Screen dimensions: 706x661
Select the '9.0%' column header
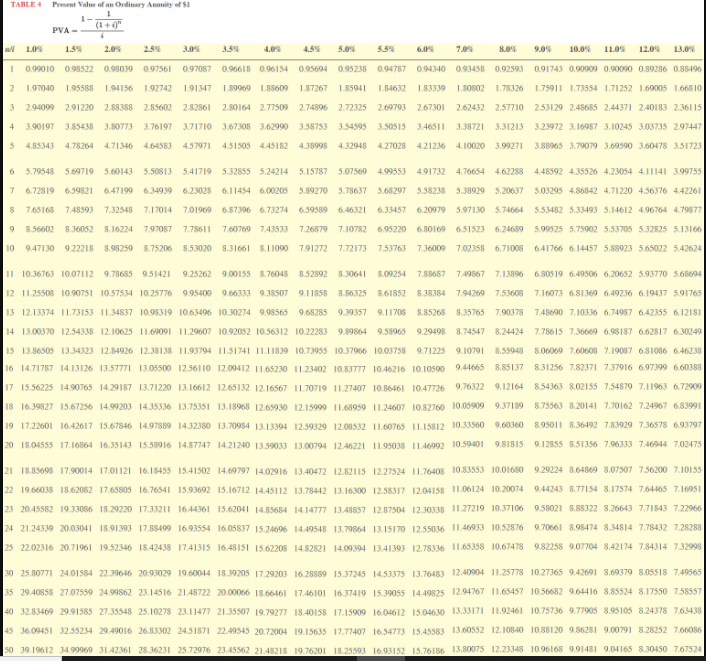click(x=543, y=49)
